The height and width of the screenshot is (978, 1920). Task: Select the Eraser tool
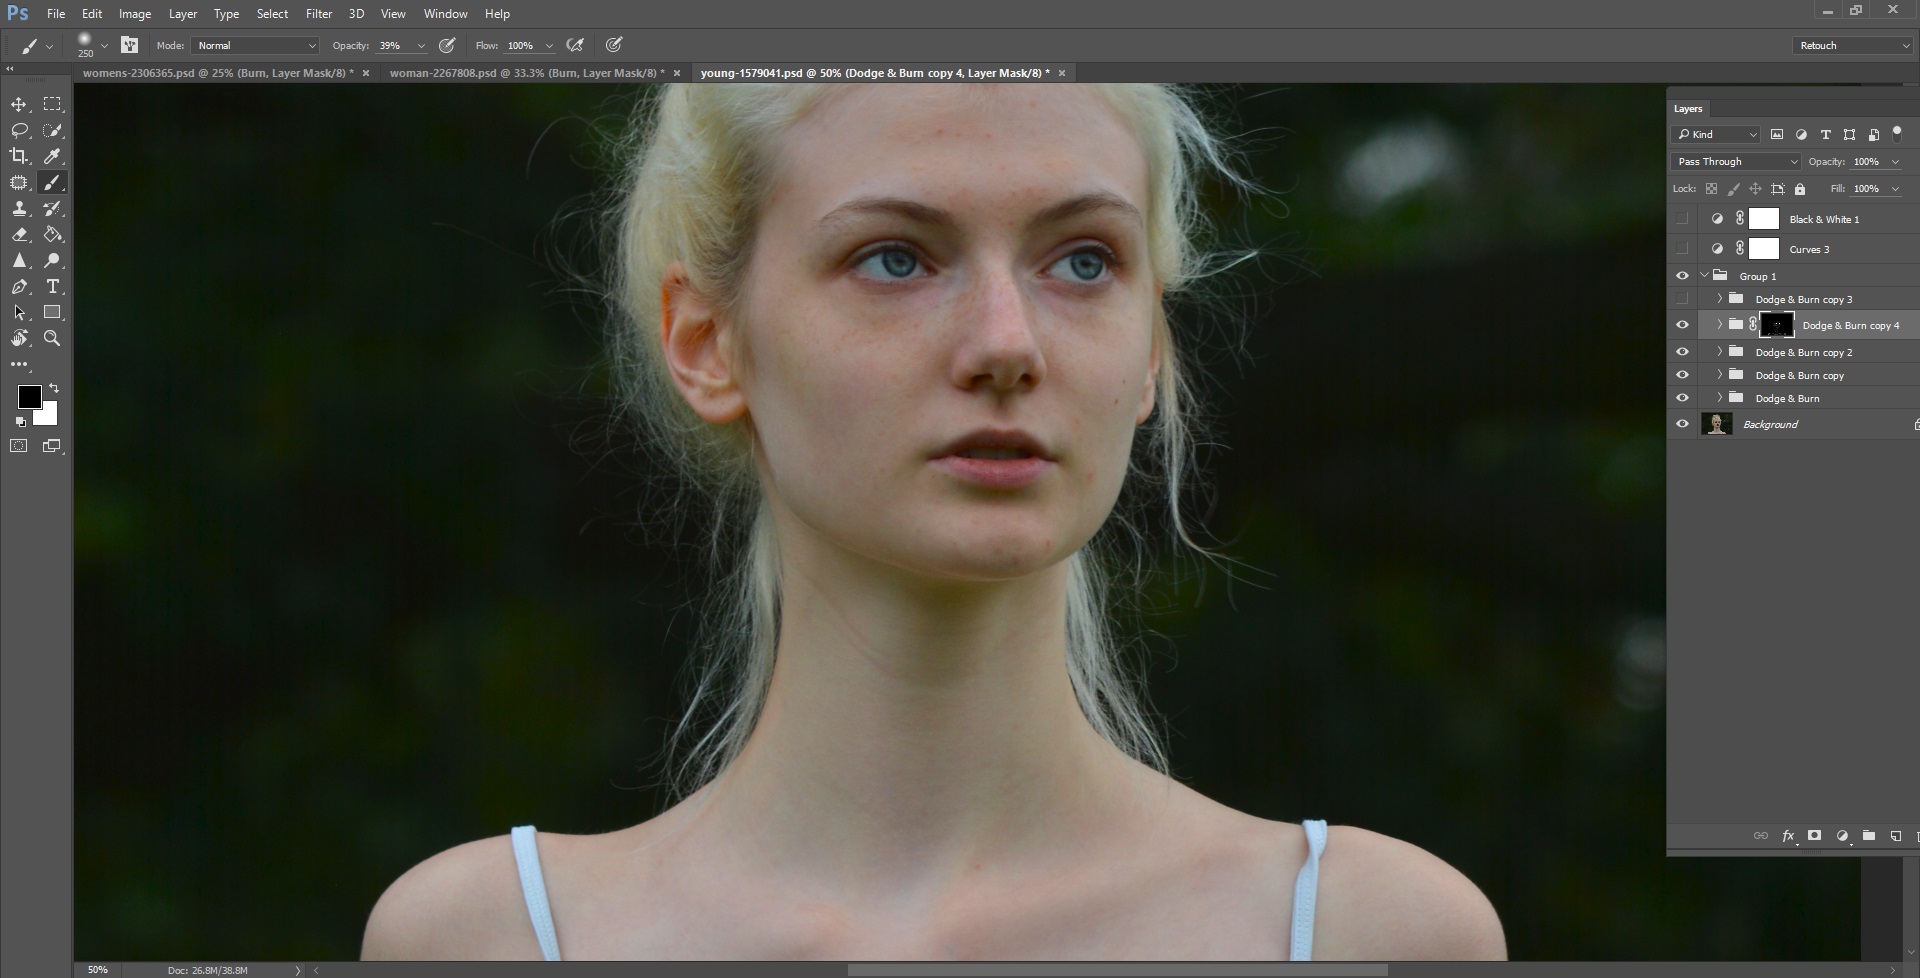(x=20, y=235)
